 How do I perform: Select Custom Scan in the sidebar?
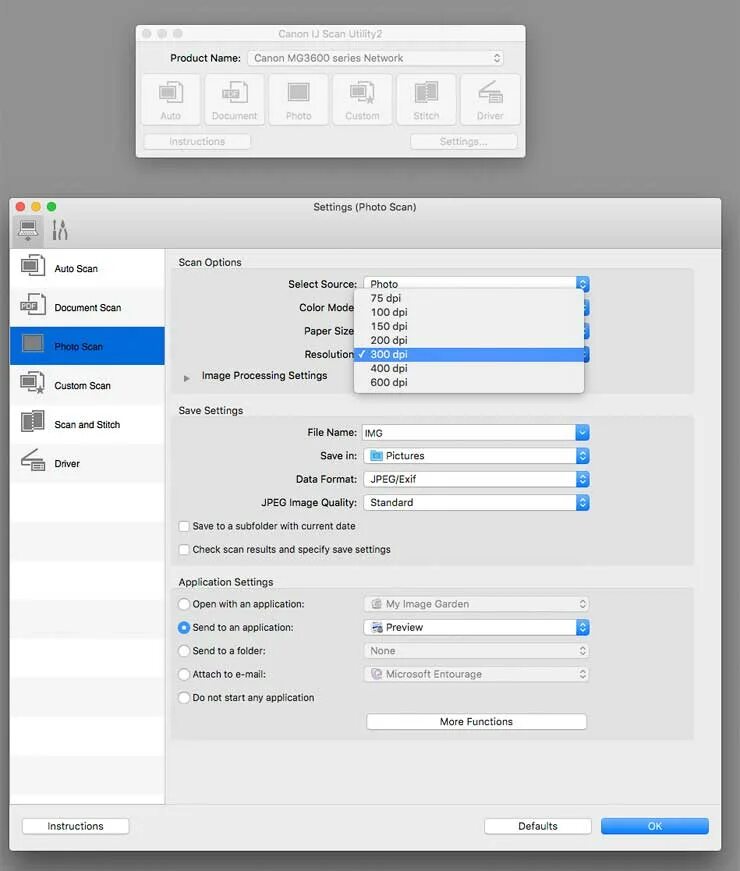(87, 385)
